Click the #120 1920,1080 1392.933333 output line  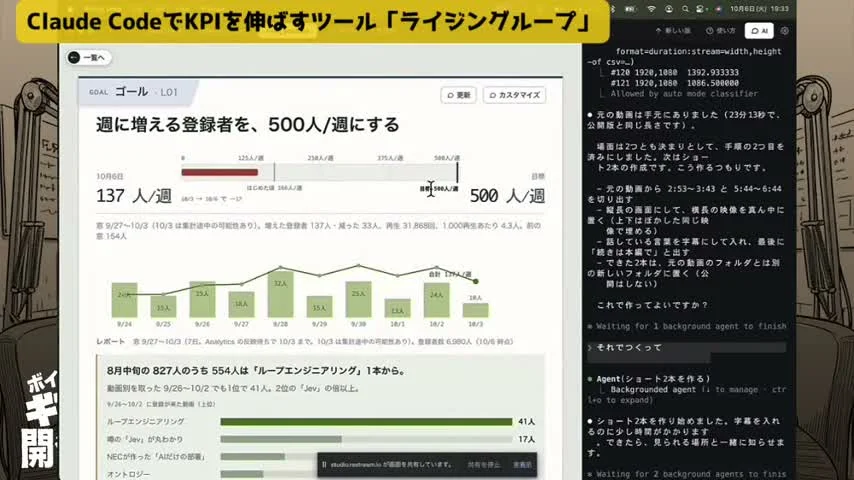pos(674,72)
